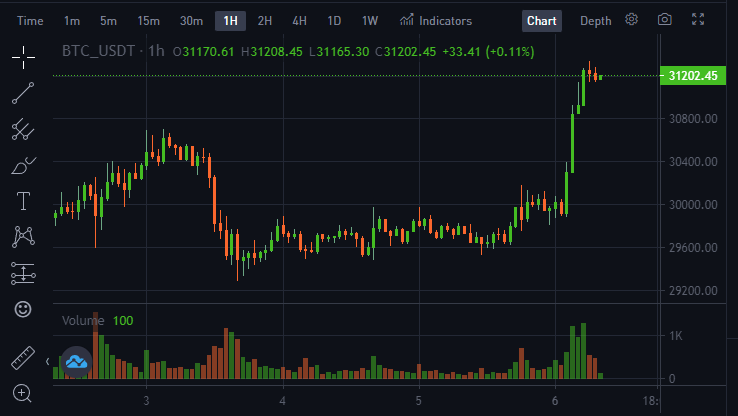Click the 31202.45 current price label
This screenshot has width=738, height=416.
pos(693,76)
